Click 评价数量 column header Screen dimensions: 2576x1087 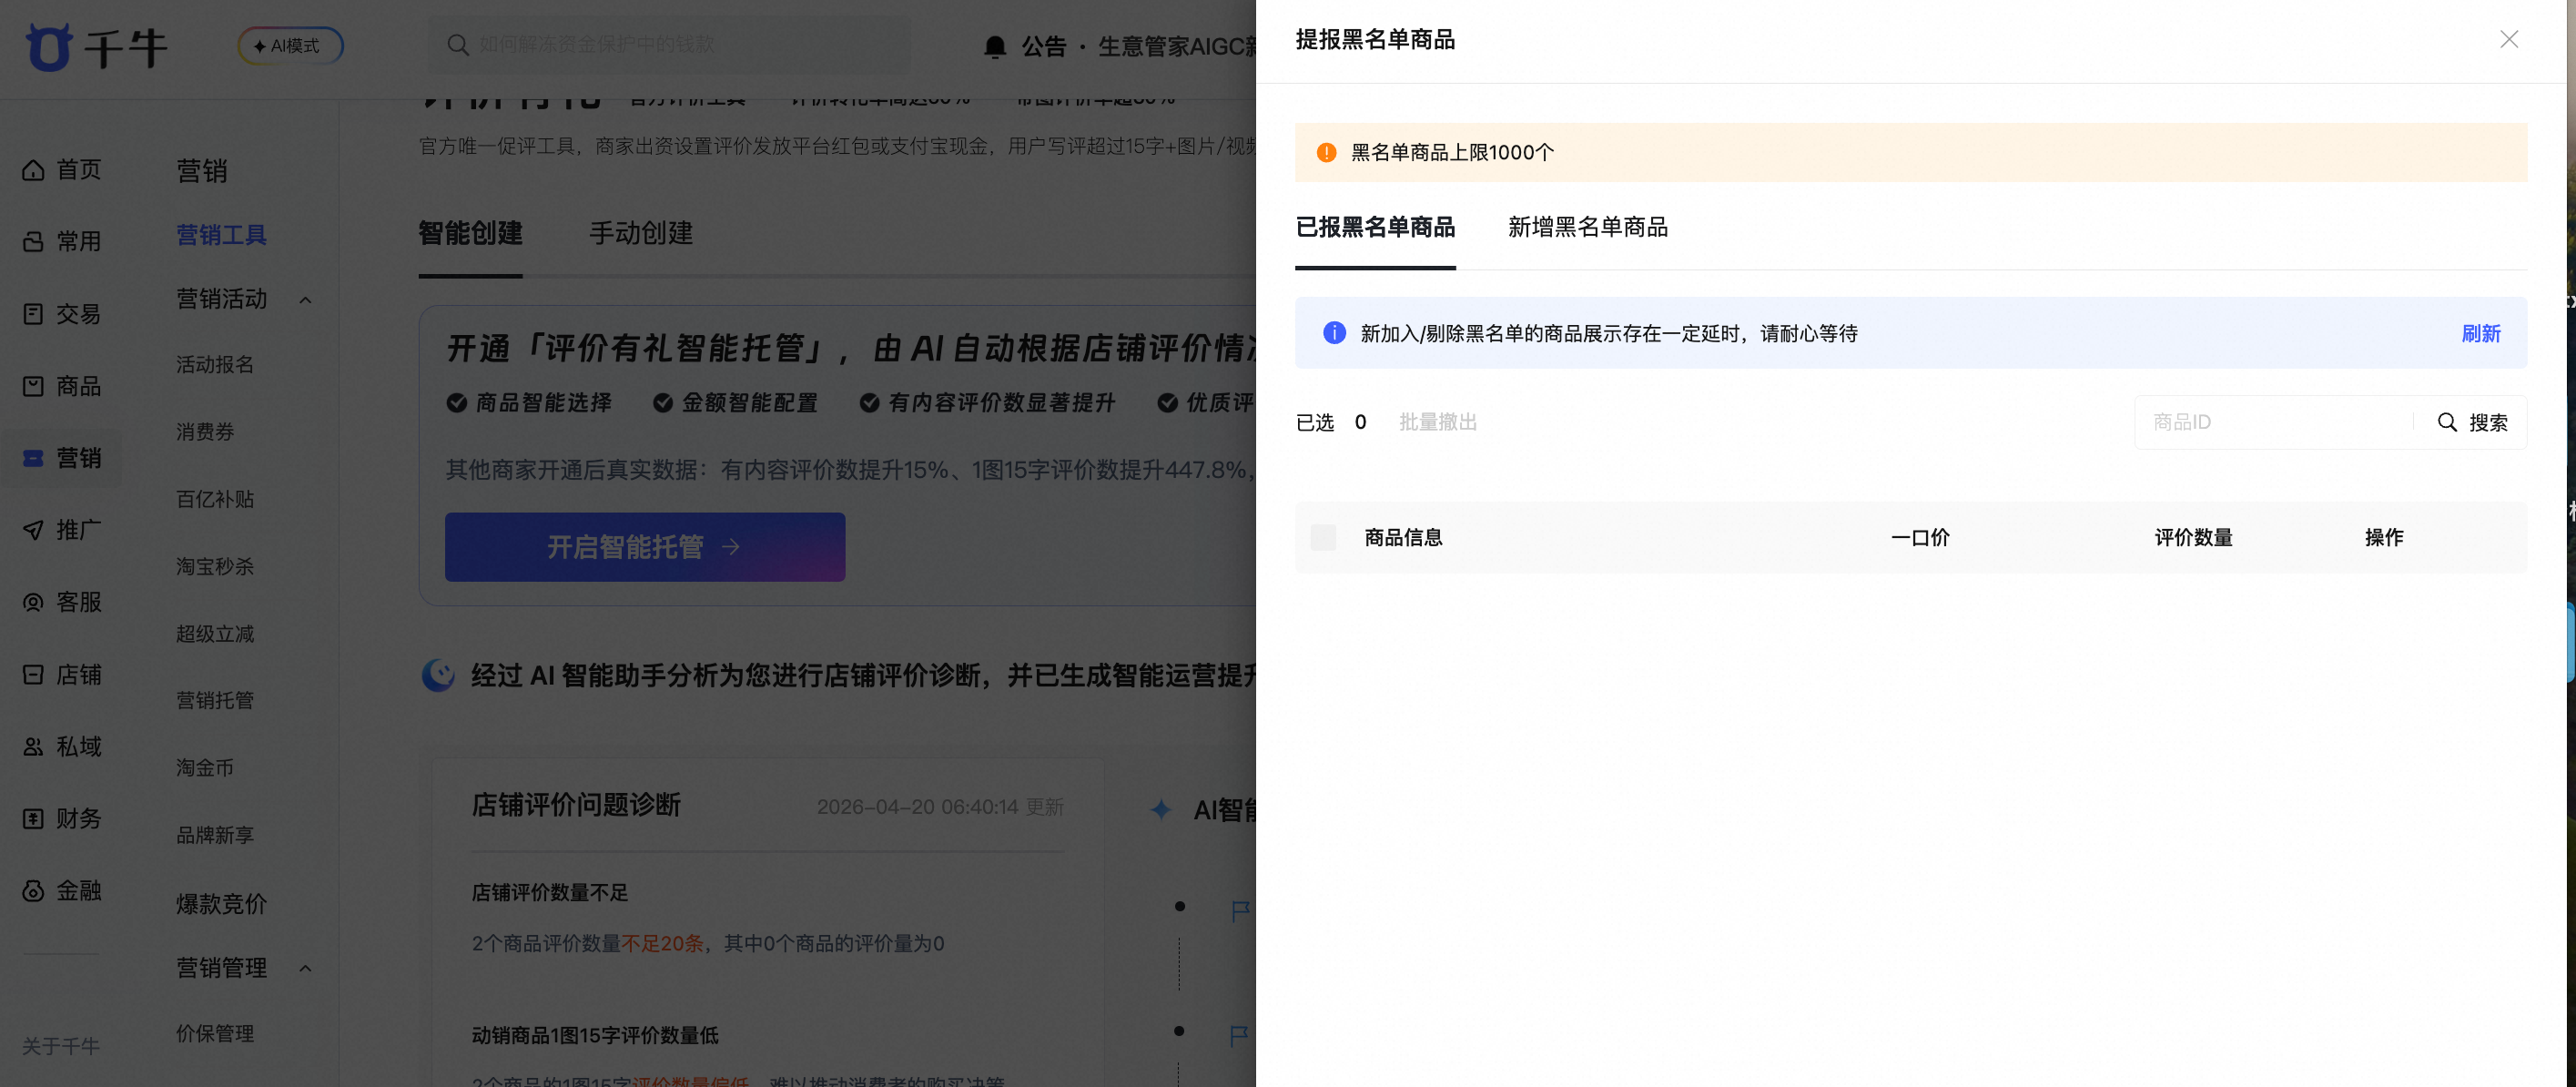2193,537
